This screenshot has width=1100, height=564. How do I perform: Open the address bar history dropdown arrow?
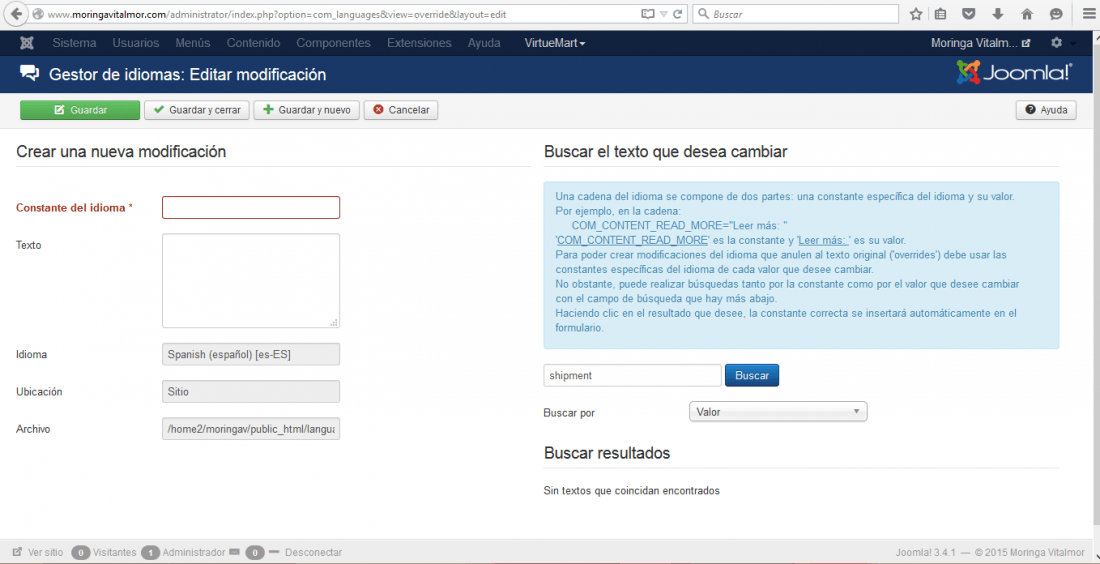(664, 14)
